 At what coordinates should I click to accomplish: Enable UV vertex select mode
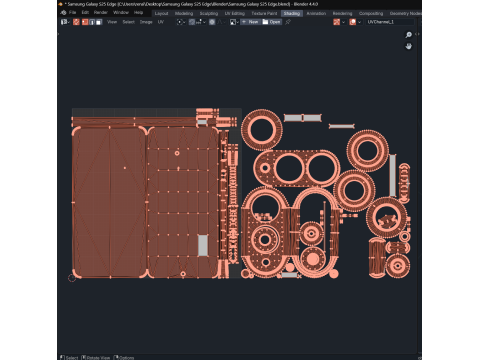click(85, 22)
